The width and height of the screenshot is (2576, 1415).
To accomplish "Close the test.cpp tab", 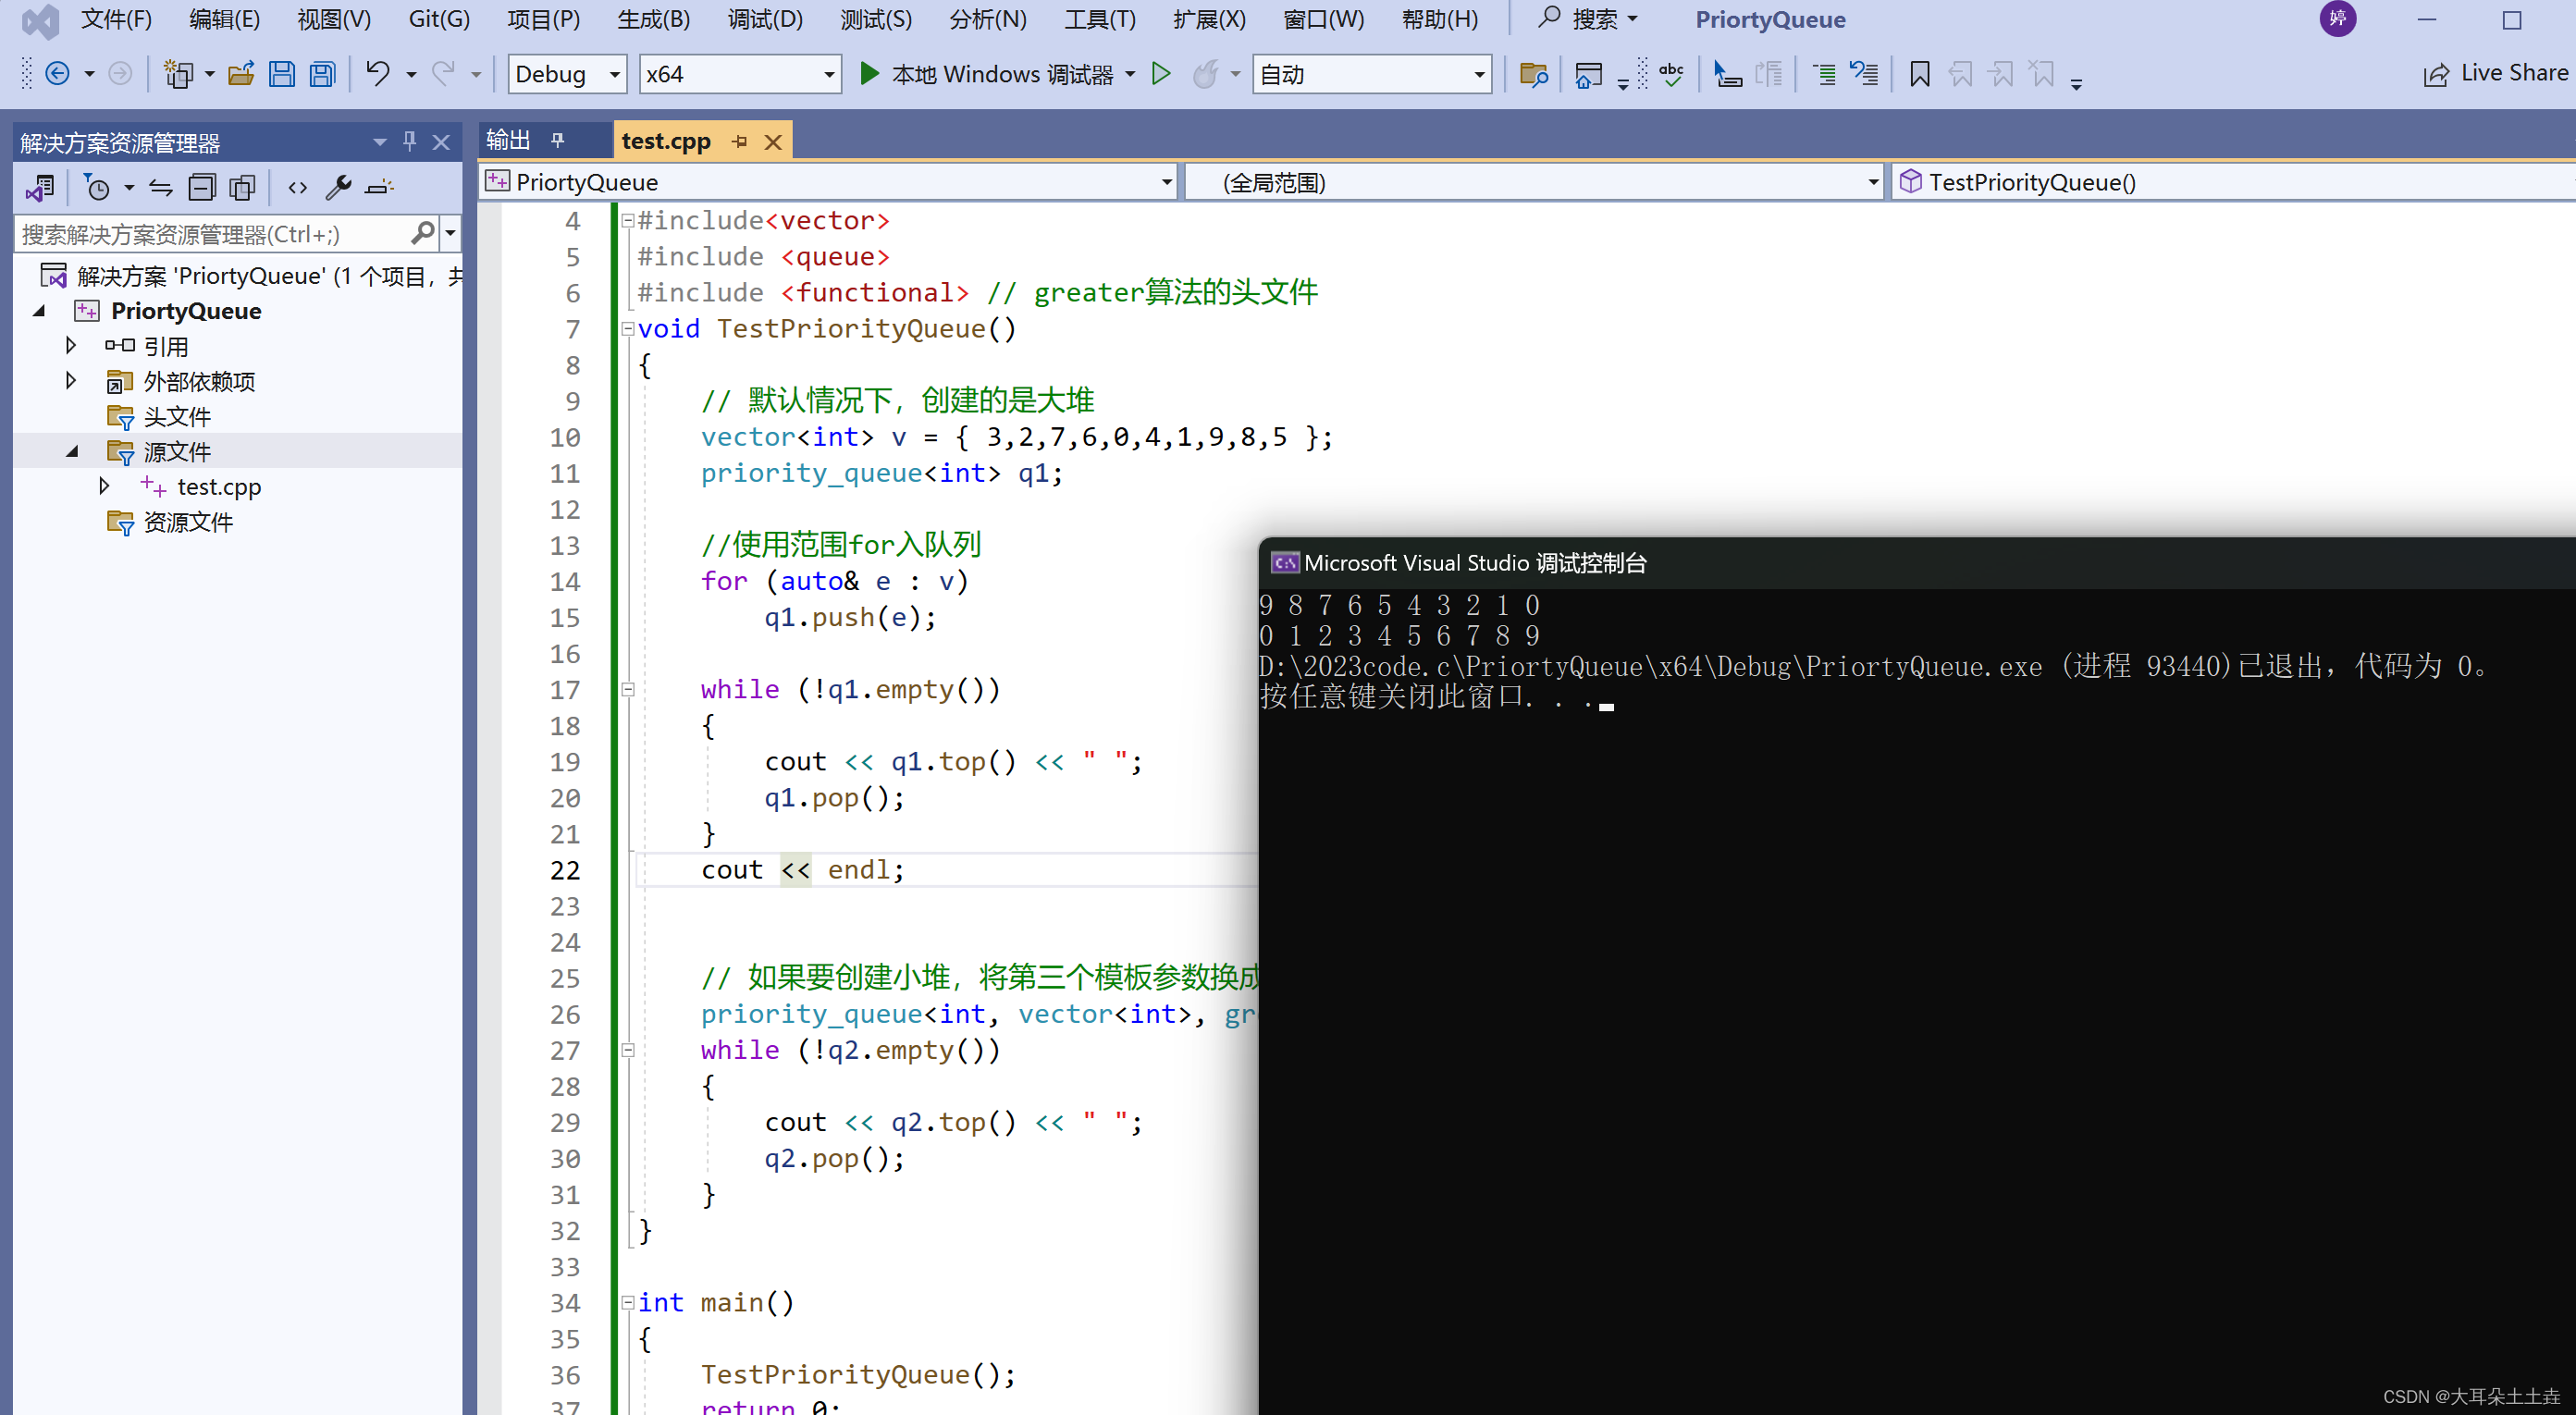I will coord(773,142).
